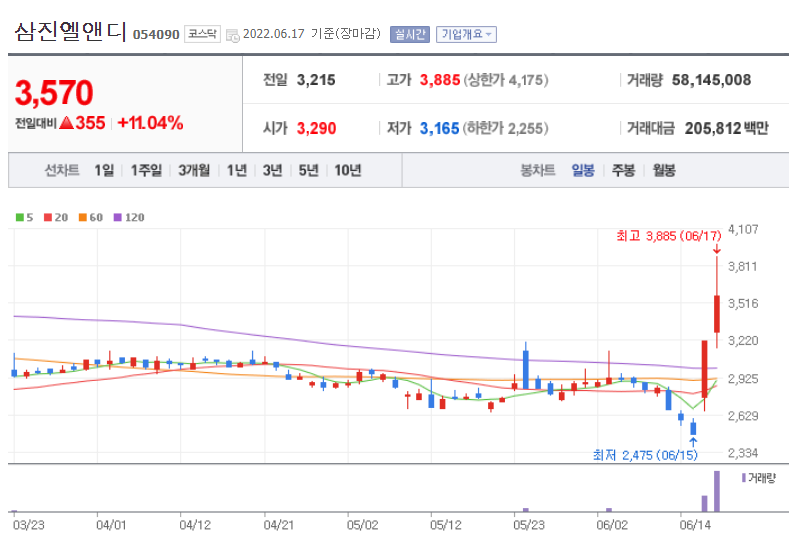This screenshot has height=547, width=789.
Task: Click the calendar clock icon before the date
Action: coord(232,35)
